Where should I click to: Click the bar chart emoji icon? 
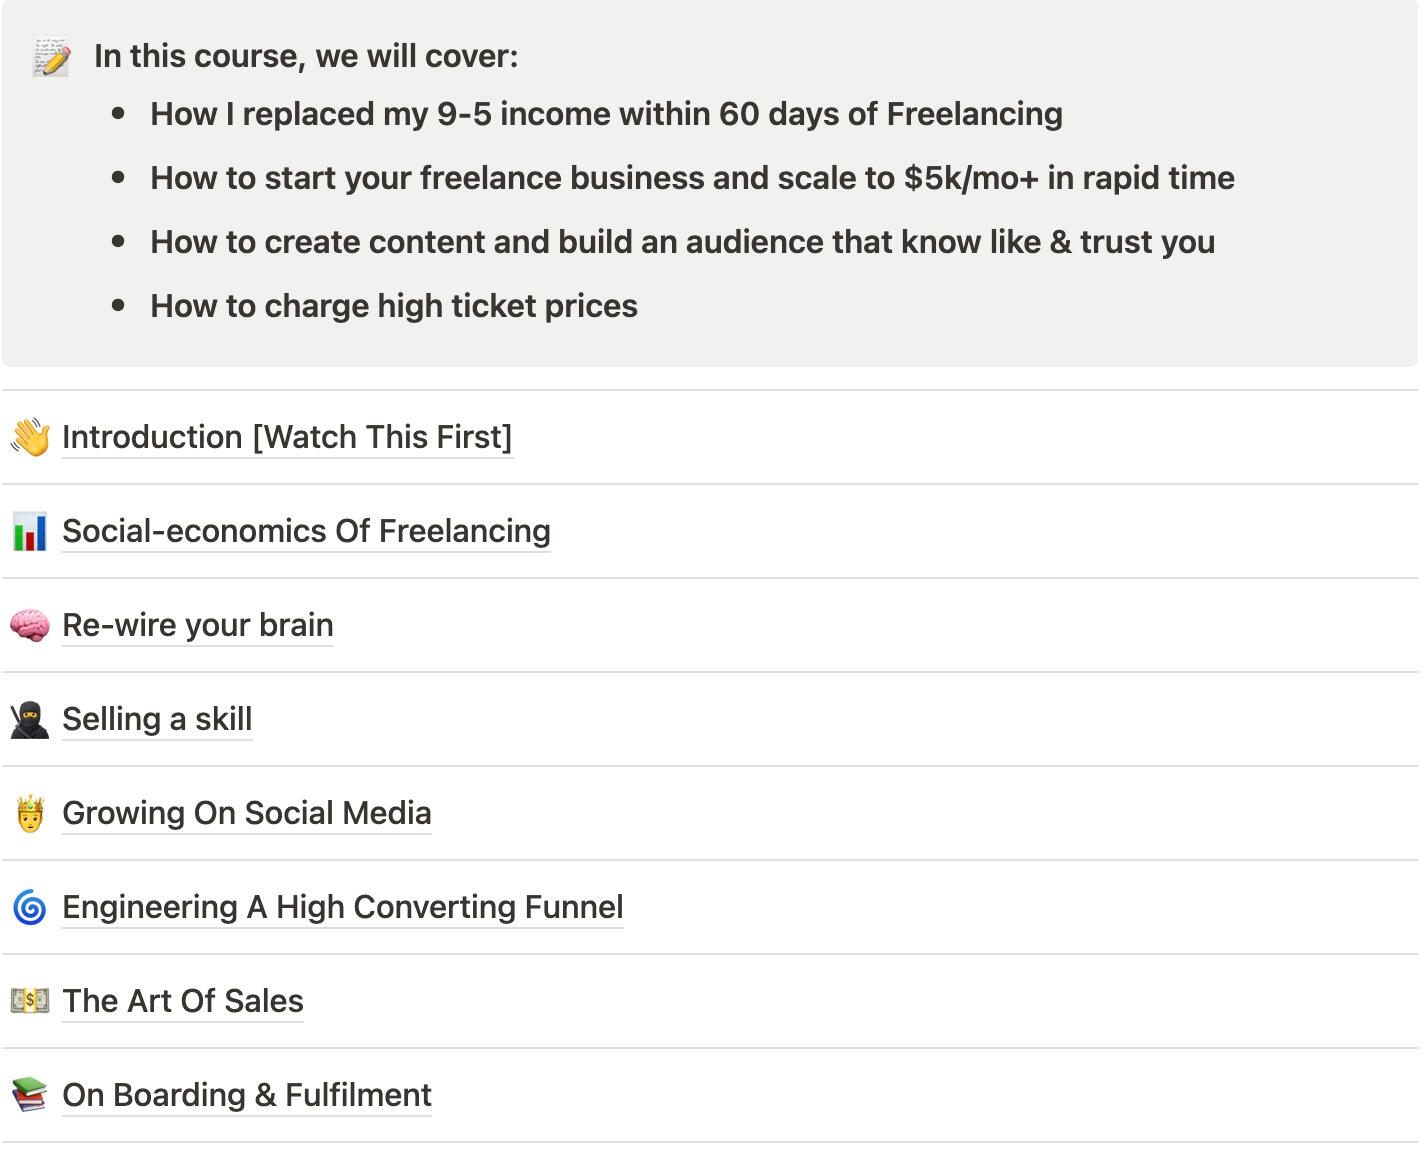click(x=30, y=531)
